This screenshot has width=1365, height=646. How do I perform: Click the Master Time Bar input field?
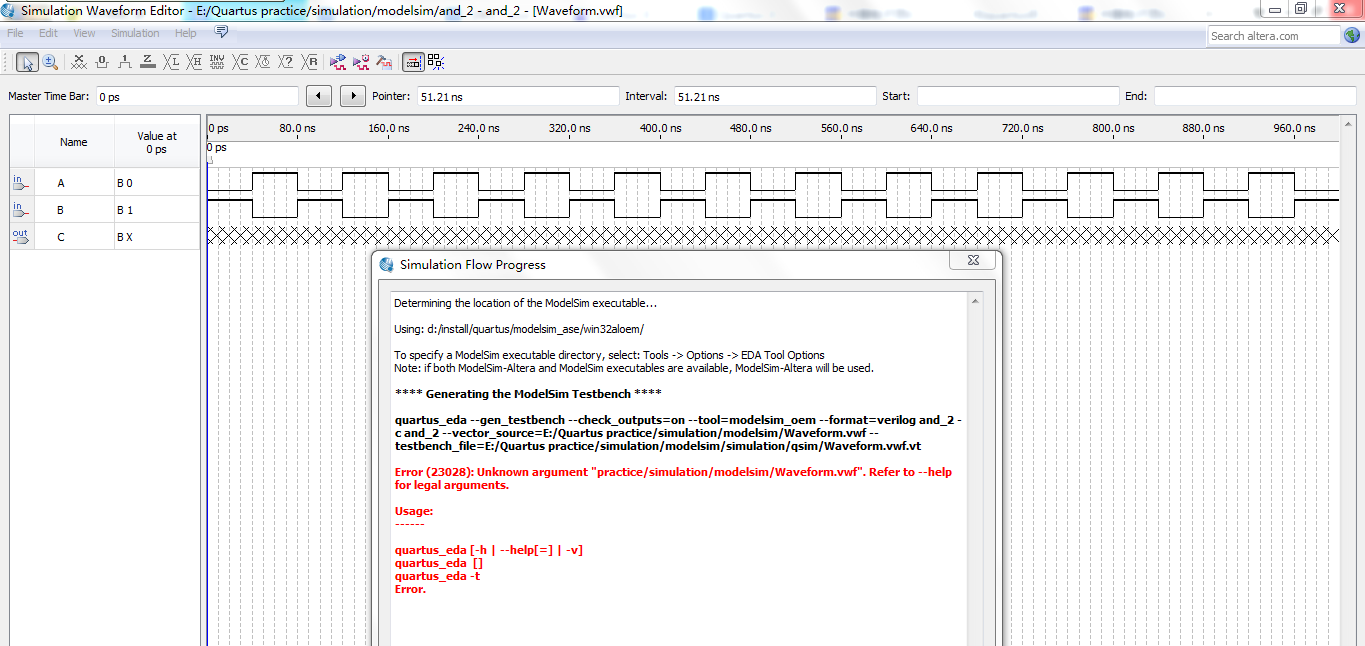coord(196,97)
